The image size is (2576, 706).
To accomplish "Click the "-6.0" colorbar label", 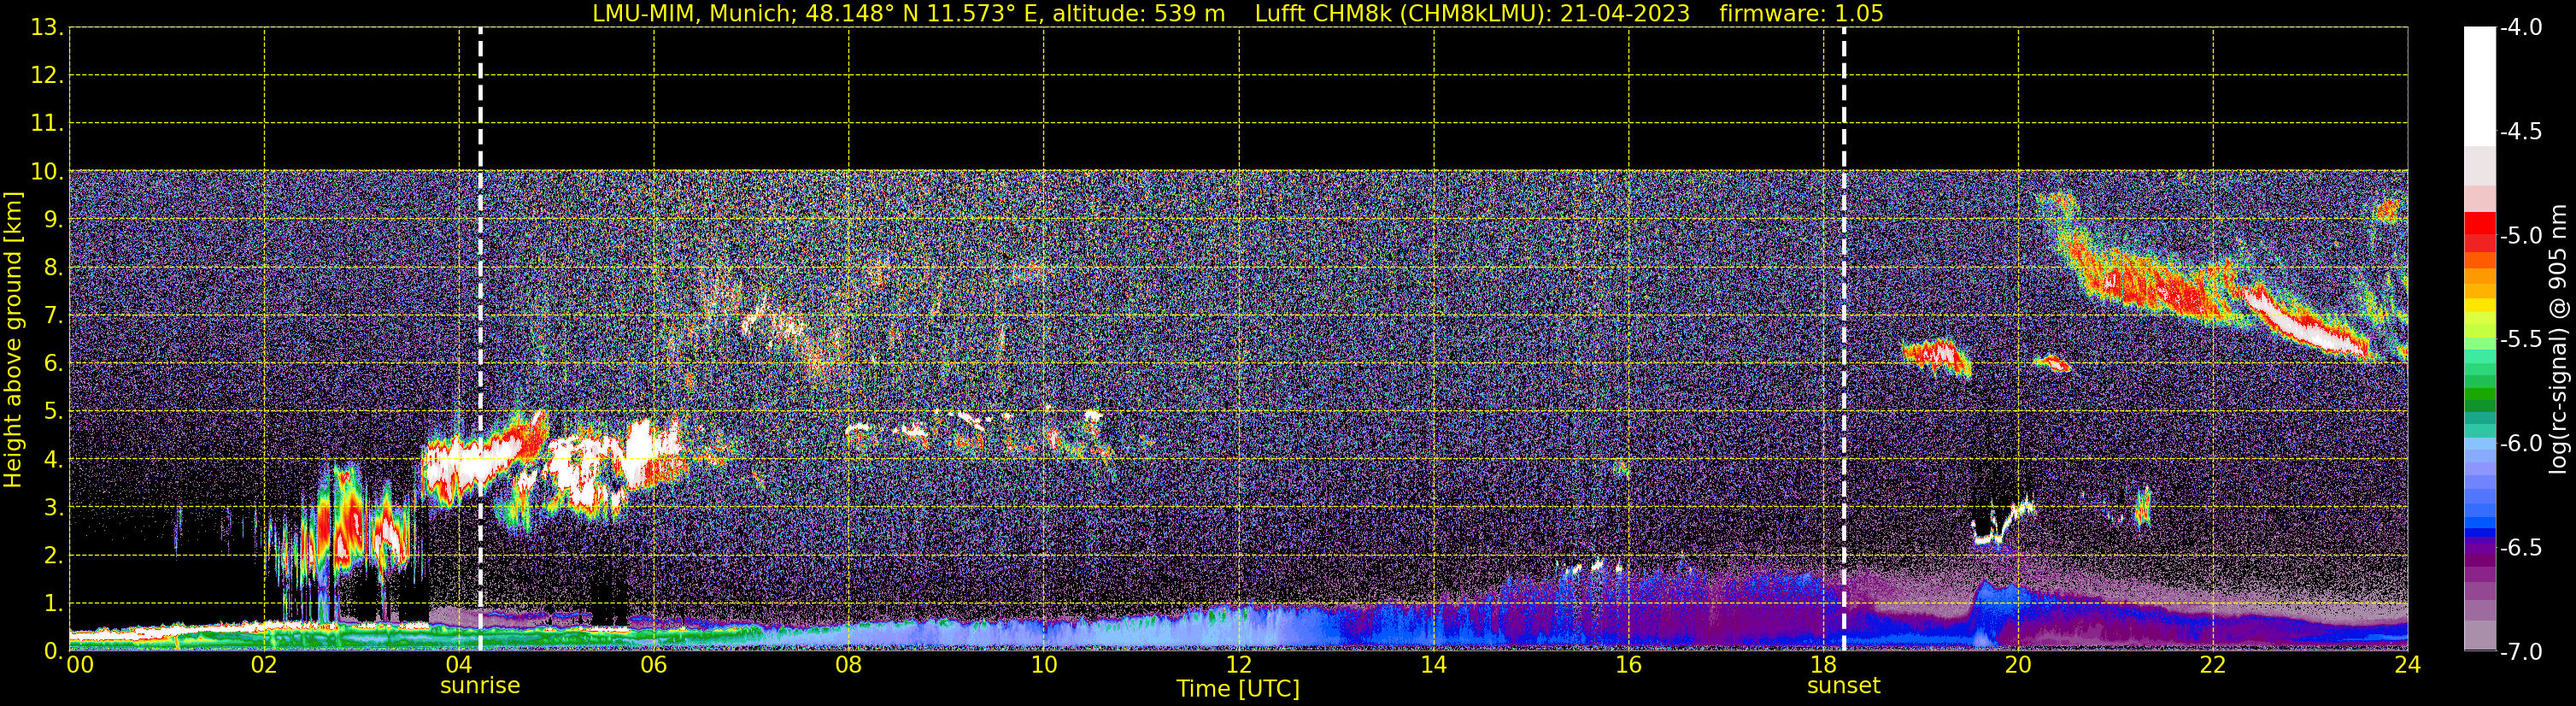I will (x=2521, y=444).
